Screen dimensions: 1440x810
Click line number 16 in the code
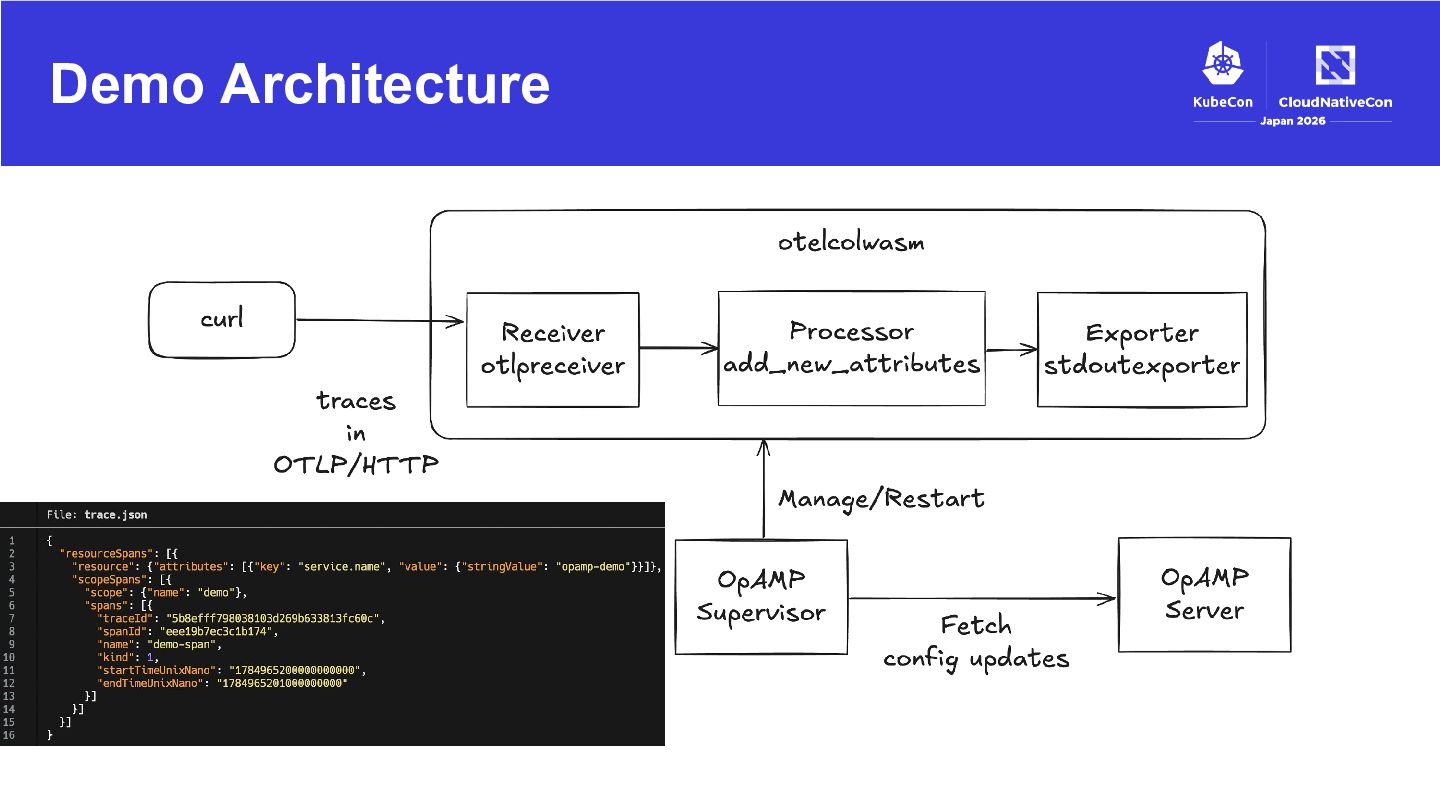click(x=9, y=735)
